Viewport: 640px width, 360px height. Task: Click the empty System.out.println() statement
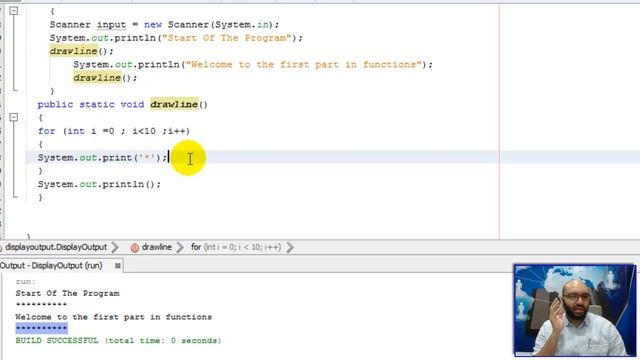(x=99, y=184)
